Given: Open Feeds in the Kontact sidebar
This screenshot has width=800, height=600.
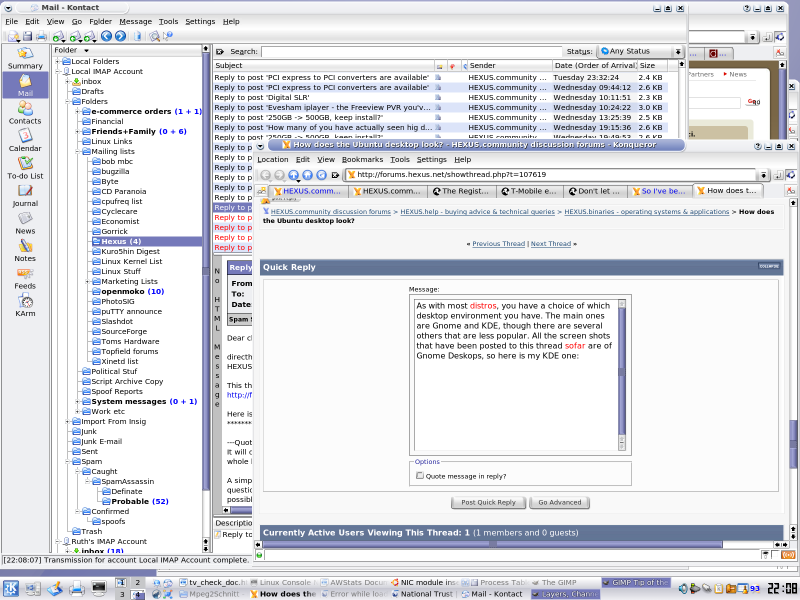Looking at the screenshot, I should click(25, 276).
